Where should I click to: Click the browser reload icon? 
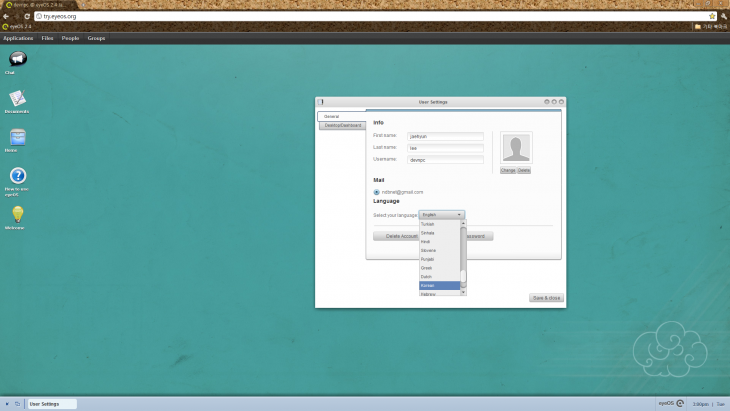pyautogui.click(x=26, y=17)
